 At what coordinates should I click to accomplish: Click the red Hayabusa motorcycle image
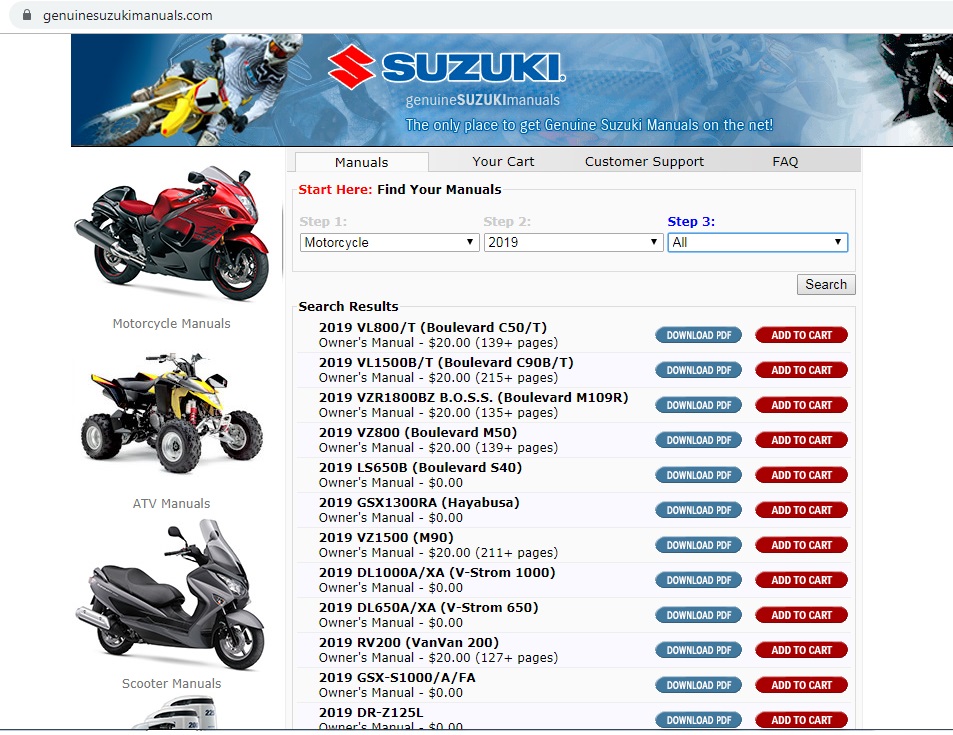tap(171, 233)
